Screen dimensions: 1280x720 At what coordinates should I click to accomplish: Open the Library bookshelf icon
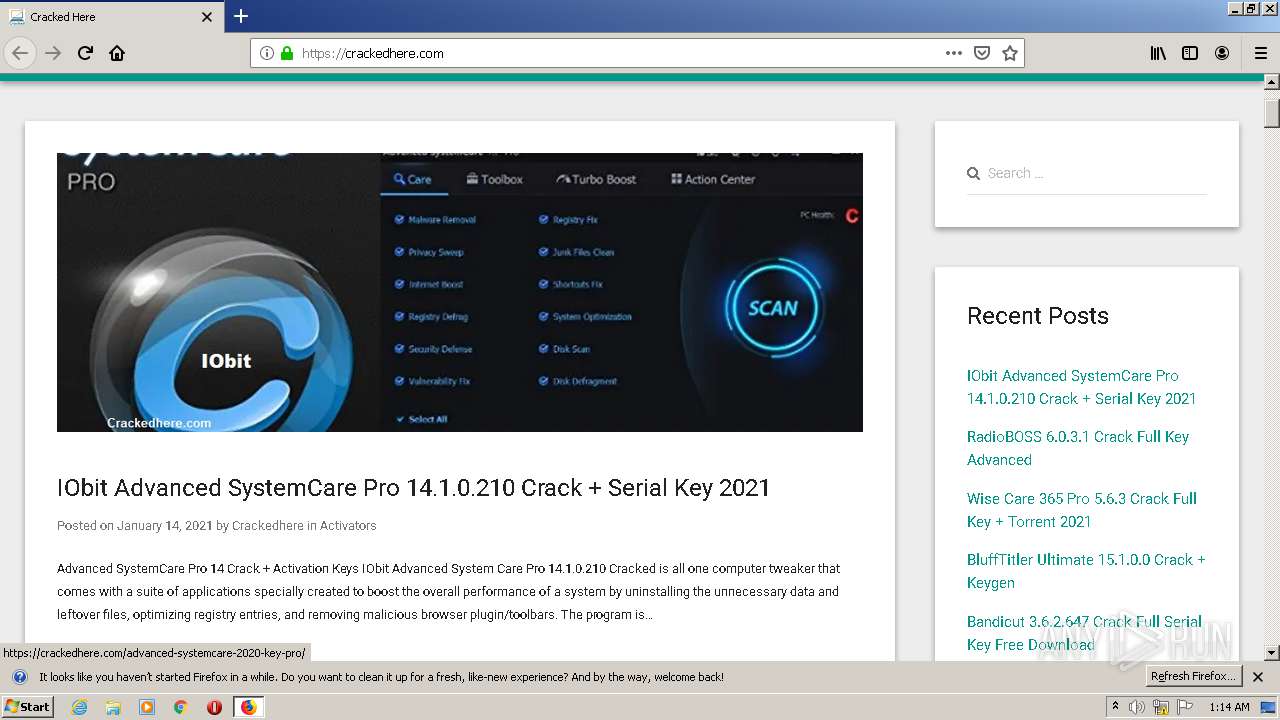click(1158, 53)
